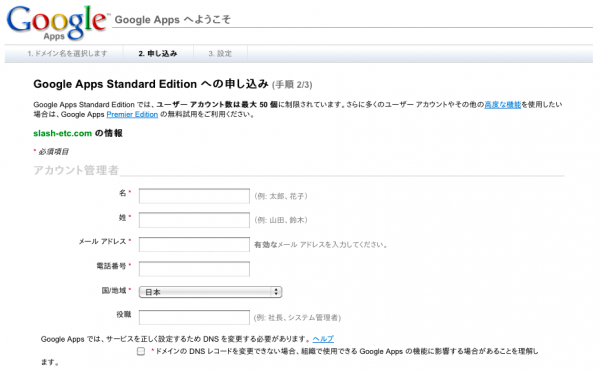Open the 国/地域 dropdown showing 日本
Image resolution: width=600 pixels, height=372 pixels.
pyautogui.click(x=210, y=292)
